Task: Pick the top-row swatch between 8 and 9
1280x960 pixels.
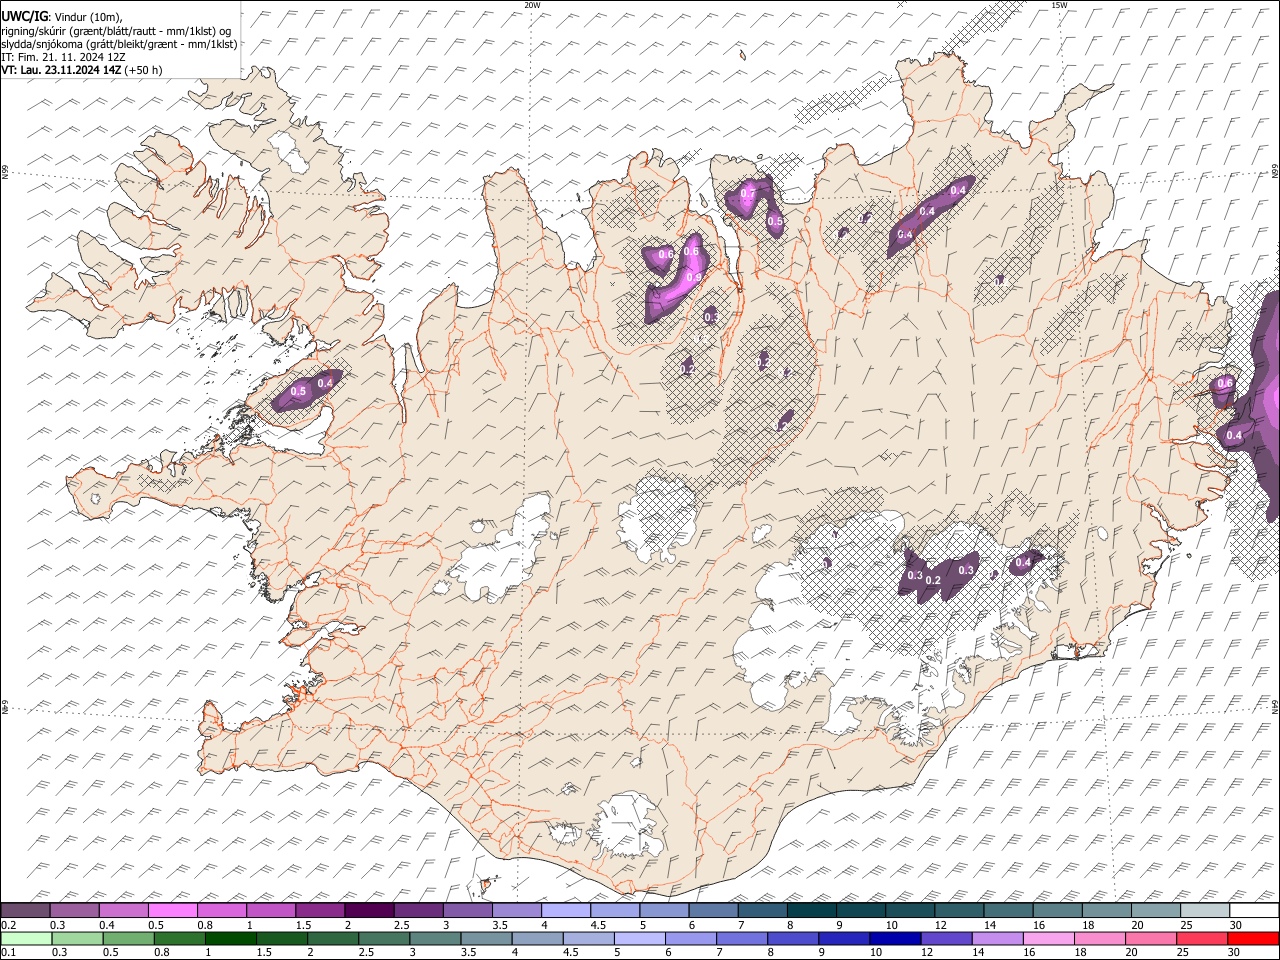Action: click(x=810, y=911)
